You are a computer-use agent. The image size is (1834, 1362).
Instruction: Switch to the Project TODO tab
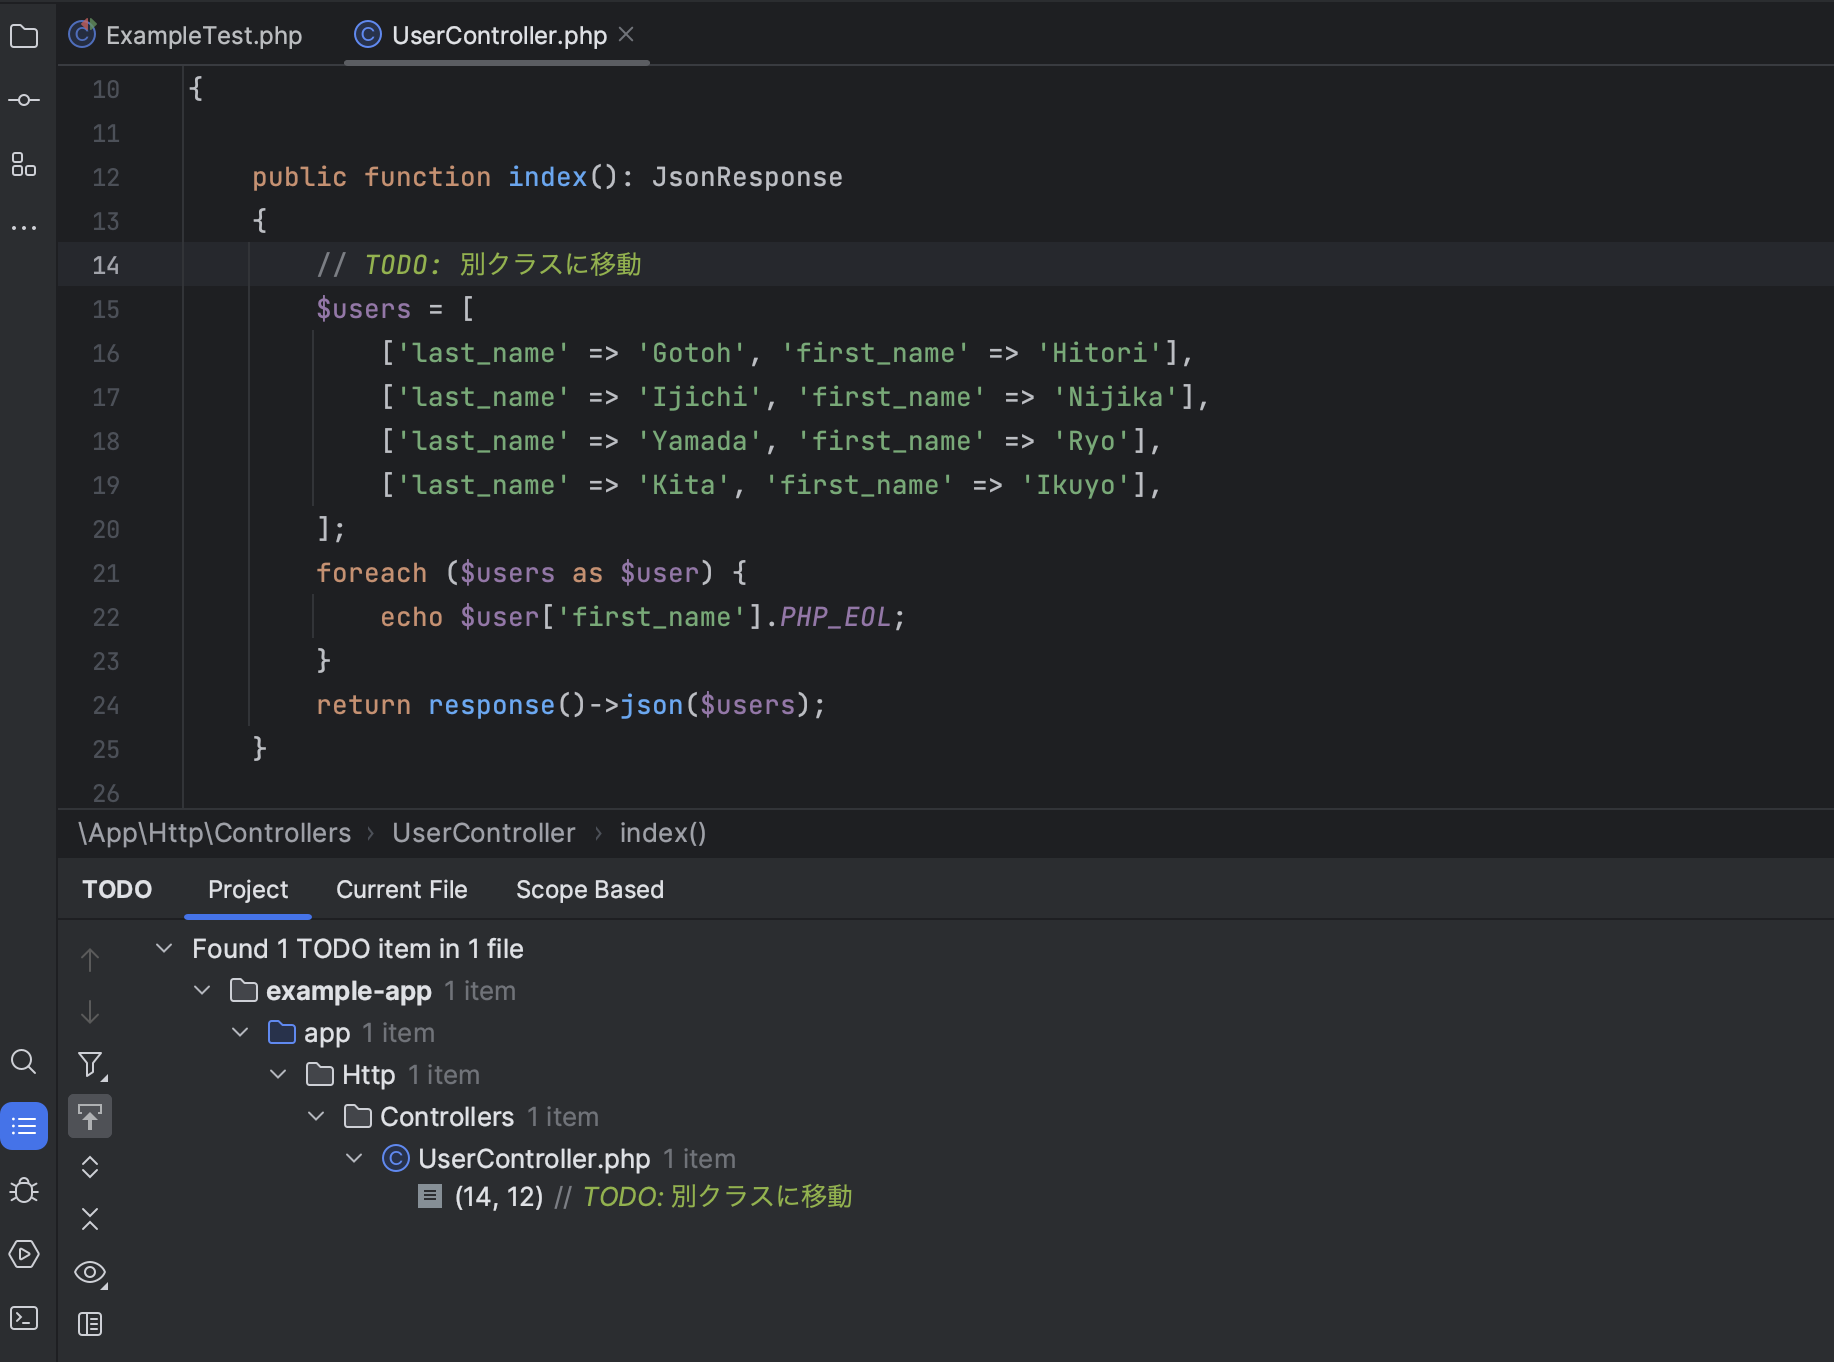[x=248, y=890]
